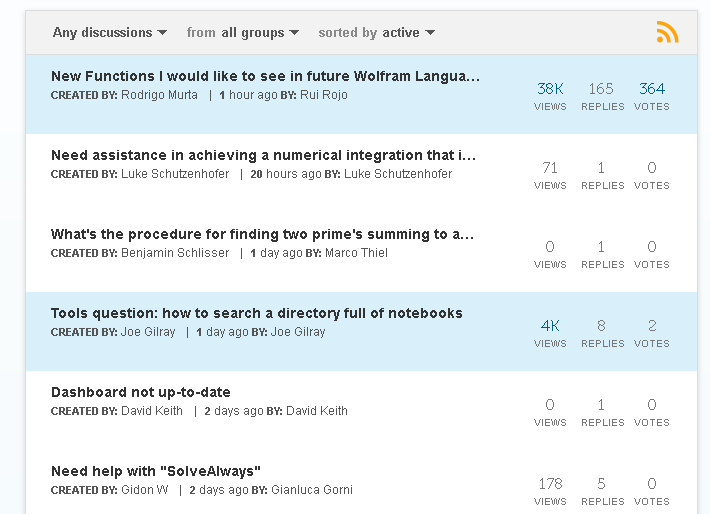Screen dimensions: 710x514
Task: Open the "Dashboard not up-to-date" discussion
Action: click(141, 392)
